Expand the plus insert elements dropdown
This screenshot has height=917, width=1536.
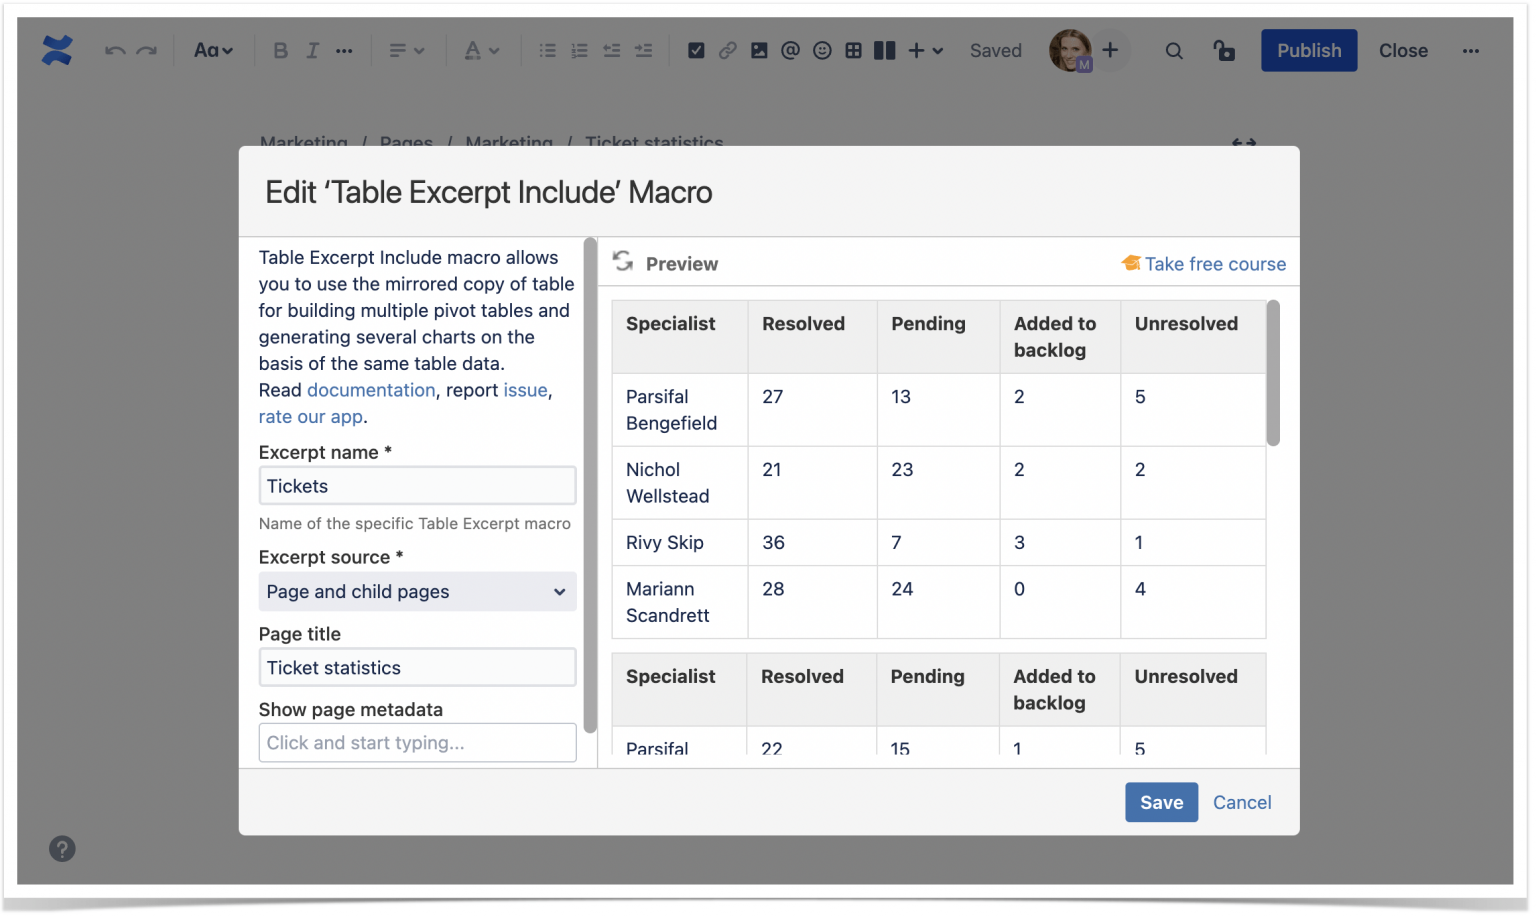(x=922, y=50)
